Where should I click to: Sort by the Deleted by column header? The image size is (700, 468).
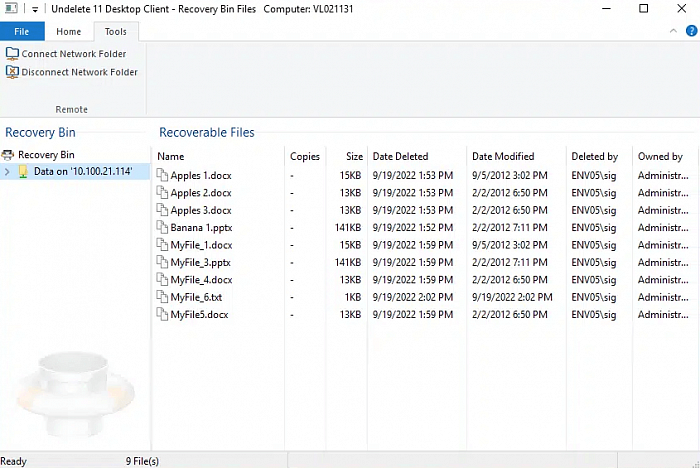595,156
